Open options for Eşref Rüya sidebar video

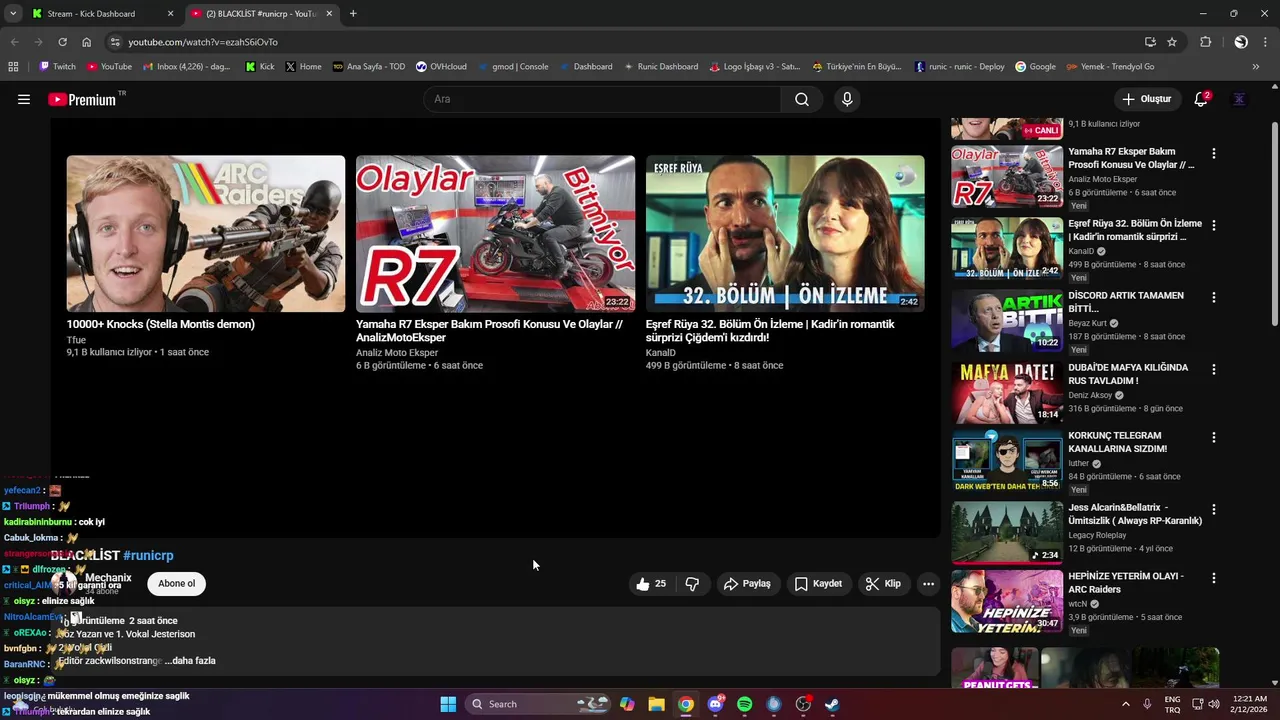point(1214,226)
